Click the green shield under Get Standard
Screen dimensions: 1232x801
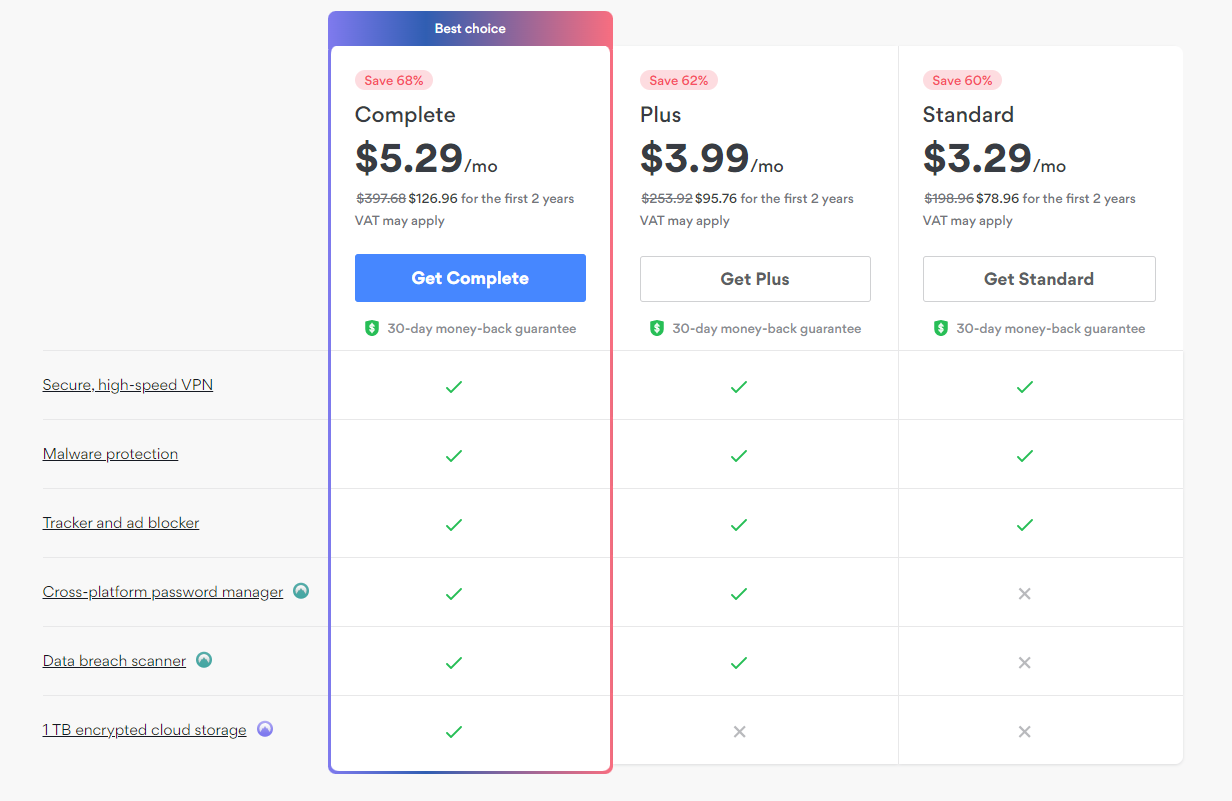coord(941,328)
